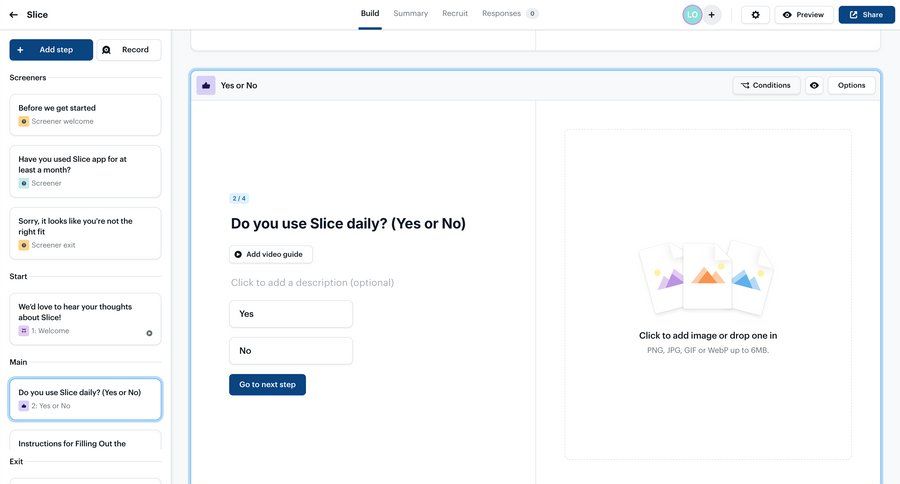Screen dimensions: 900x484
Task: Click the Share button
Action: click(866, 15)
